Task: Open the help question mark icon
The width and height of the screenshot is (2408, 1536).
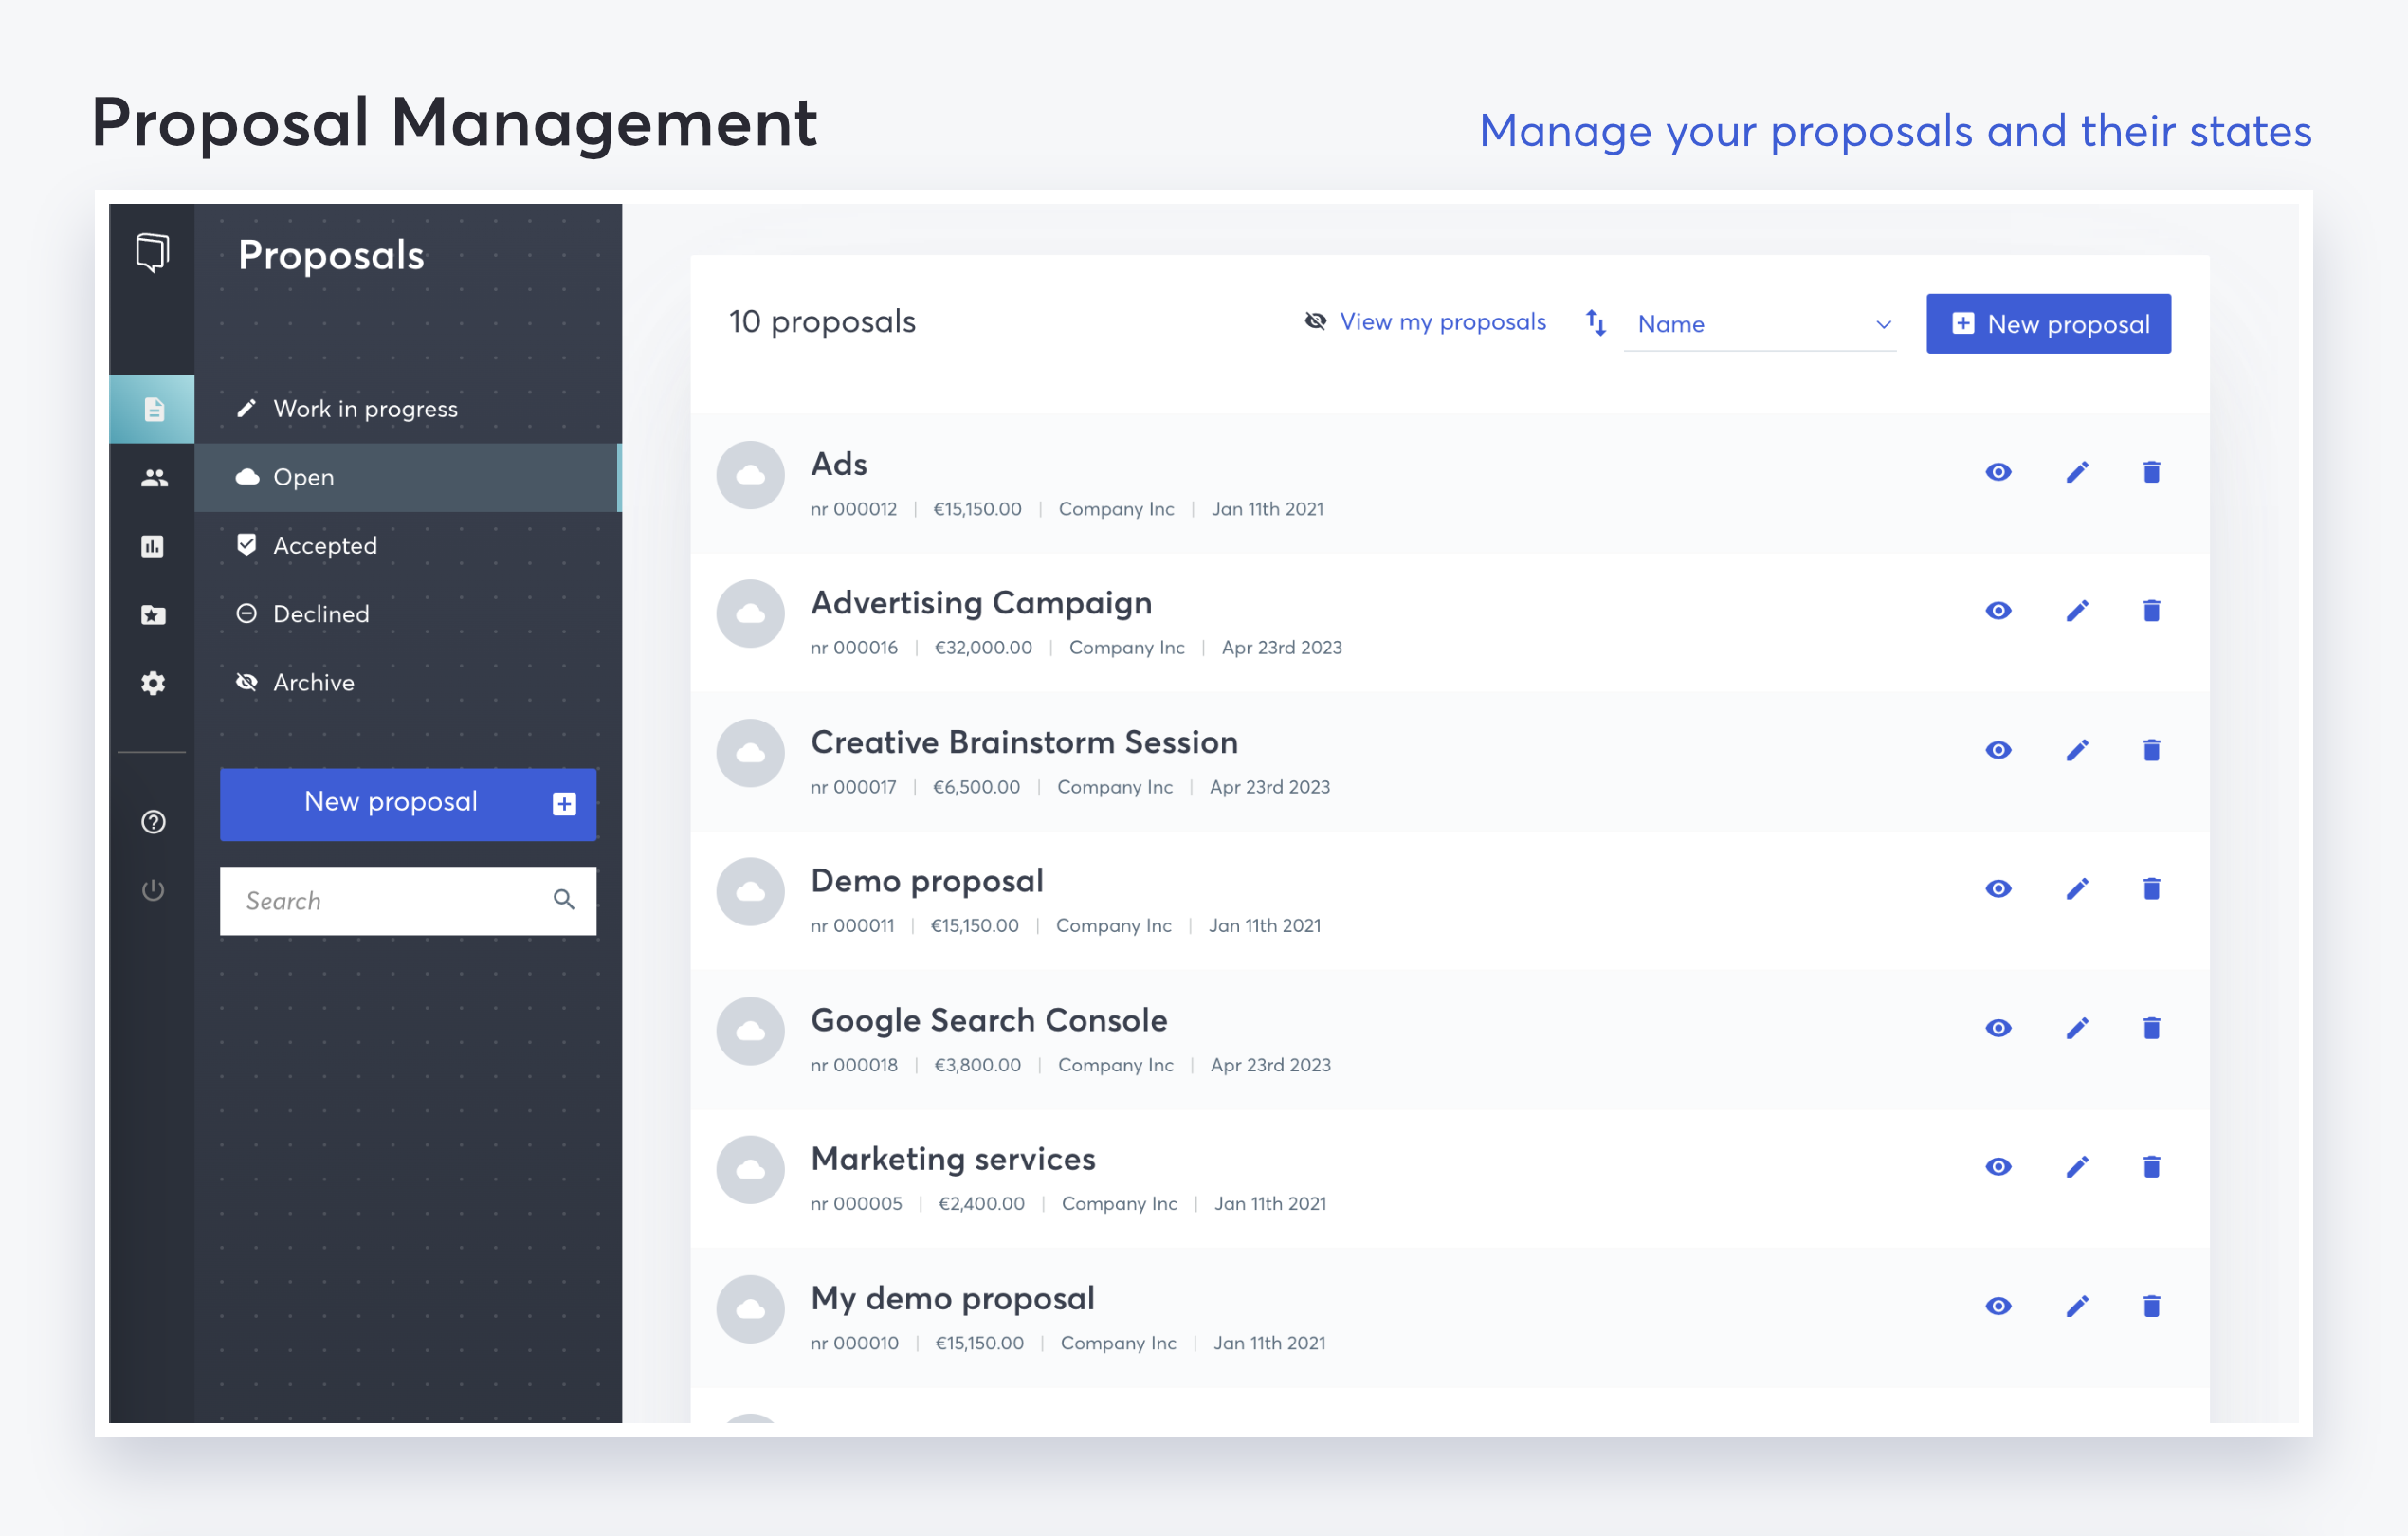Action: [x=153, y=822]
